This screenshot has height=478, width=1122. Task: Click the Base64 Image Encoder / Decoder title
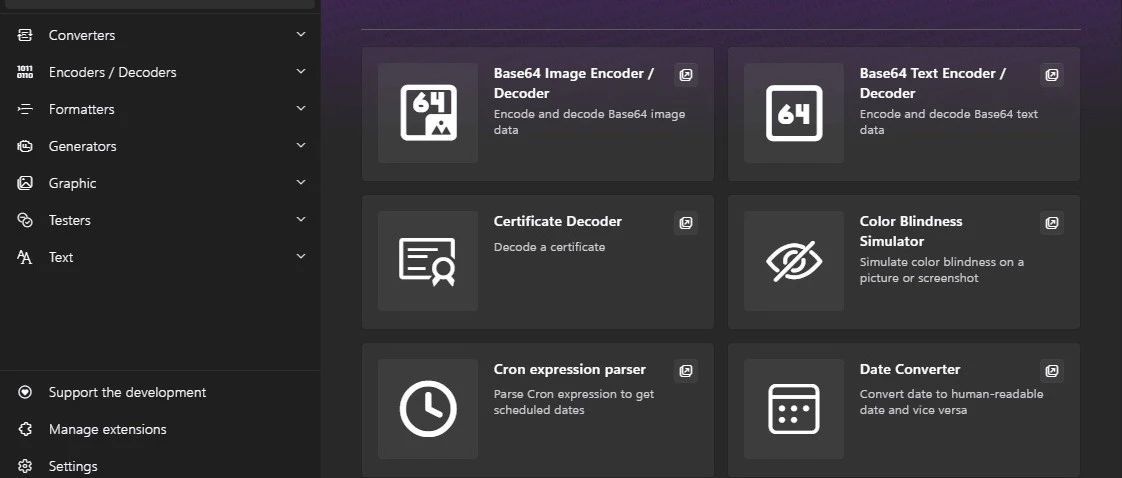click(574, 83)
